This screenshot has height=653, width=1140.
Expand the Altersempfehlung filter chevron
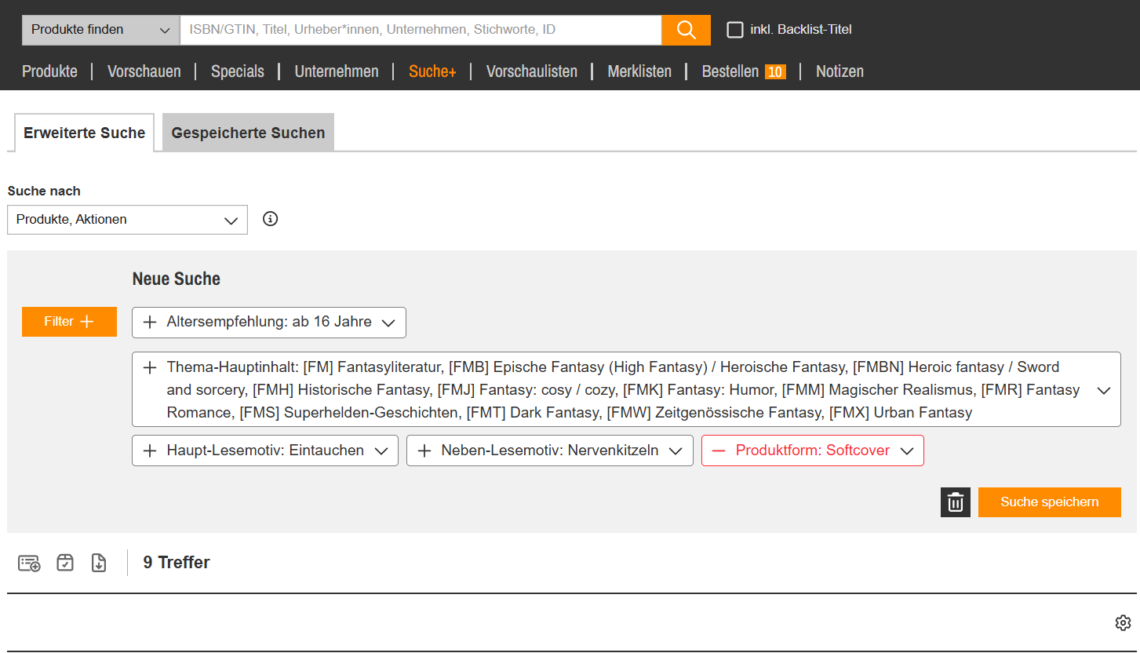pos(388,323)
